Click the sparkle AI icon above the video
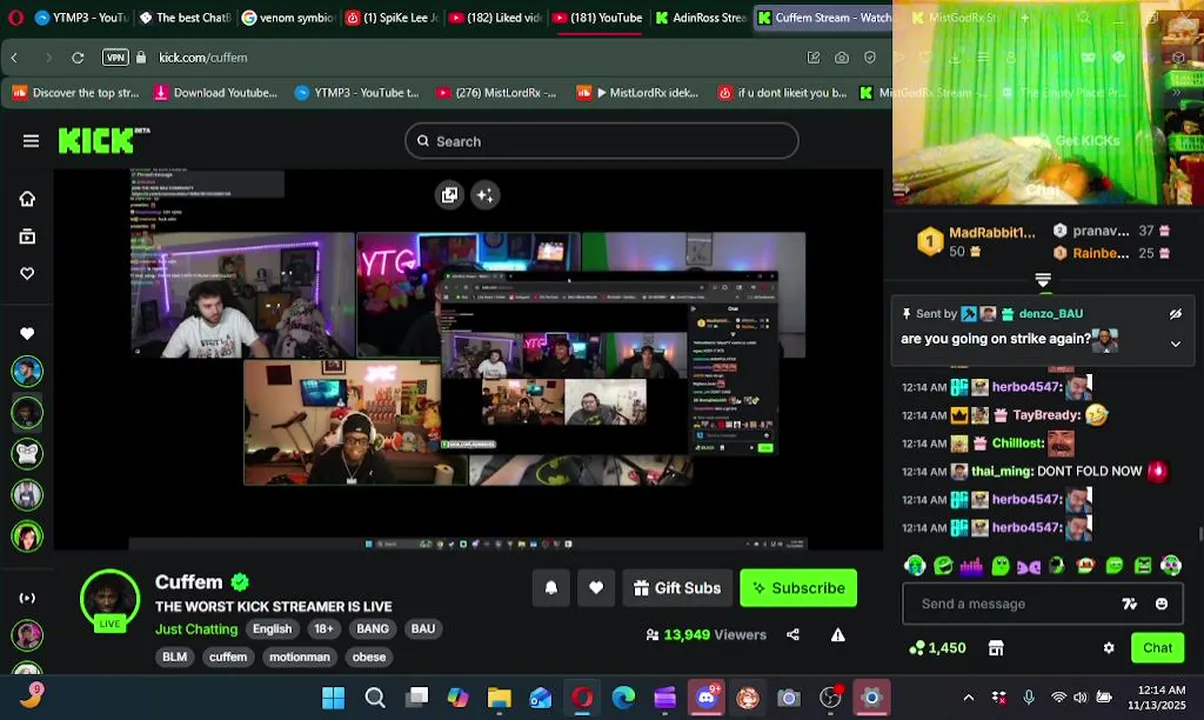This screenshot has height=720, width=1204. pyautogui.click(x=485, y=195)
